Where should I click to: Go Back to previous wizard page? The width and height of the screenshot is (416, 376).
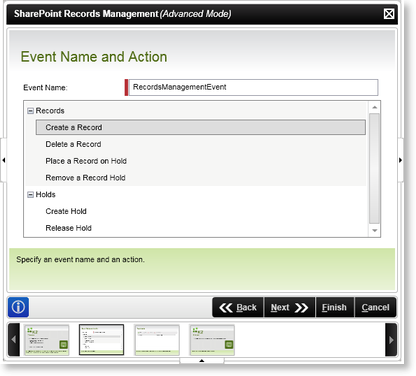(238, 307)
